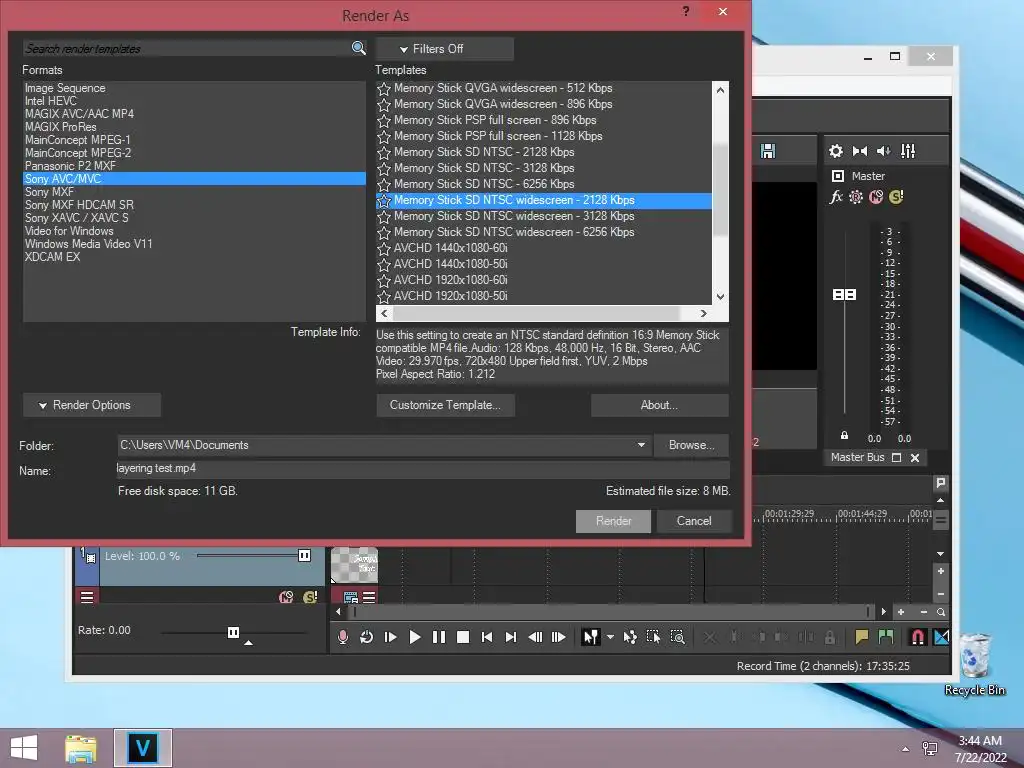Favorite the Memory Stick QVGA widescreen 512 Kbps template
Image resolution: width=1024 pixels, height=768 pixels.
(x=384, y=88)
